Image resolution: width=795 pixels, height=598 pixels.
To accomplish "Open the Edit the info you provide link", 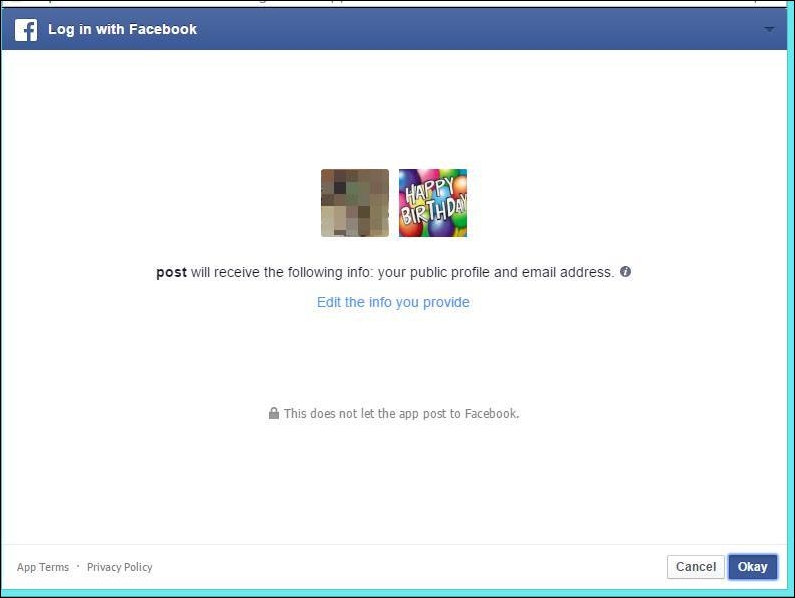I will point(393,302).
